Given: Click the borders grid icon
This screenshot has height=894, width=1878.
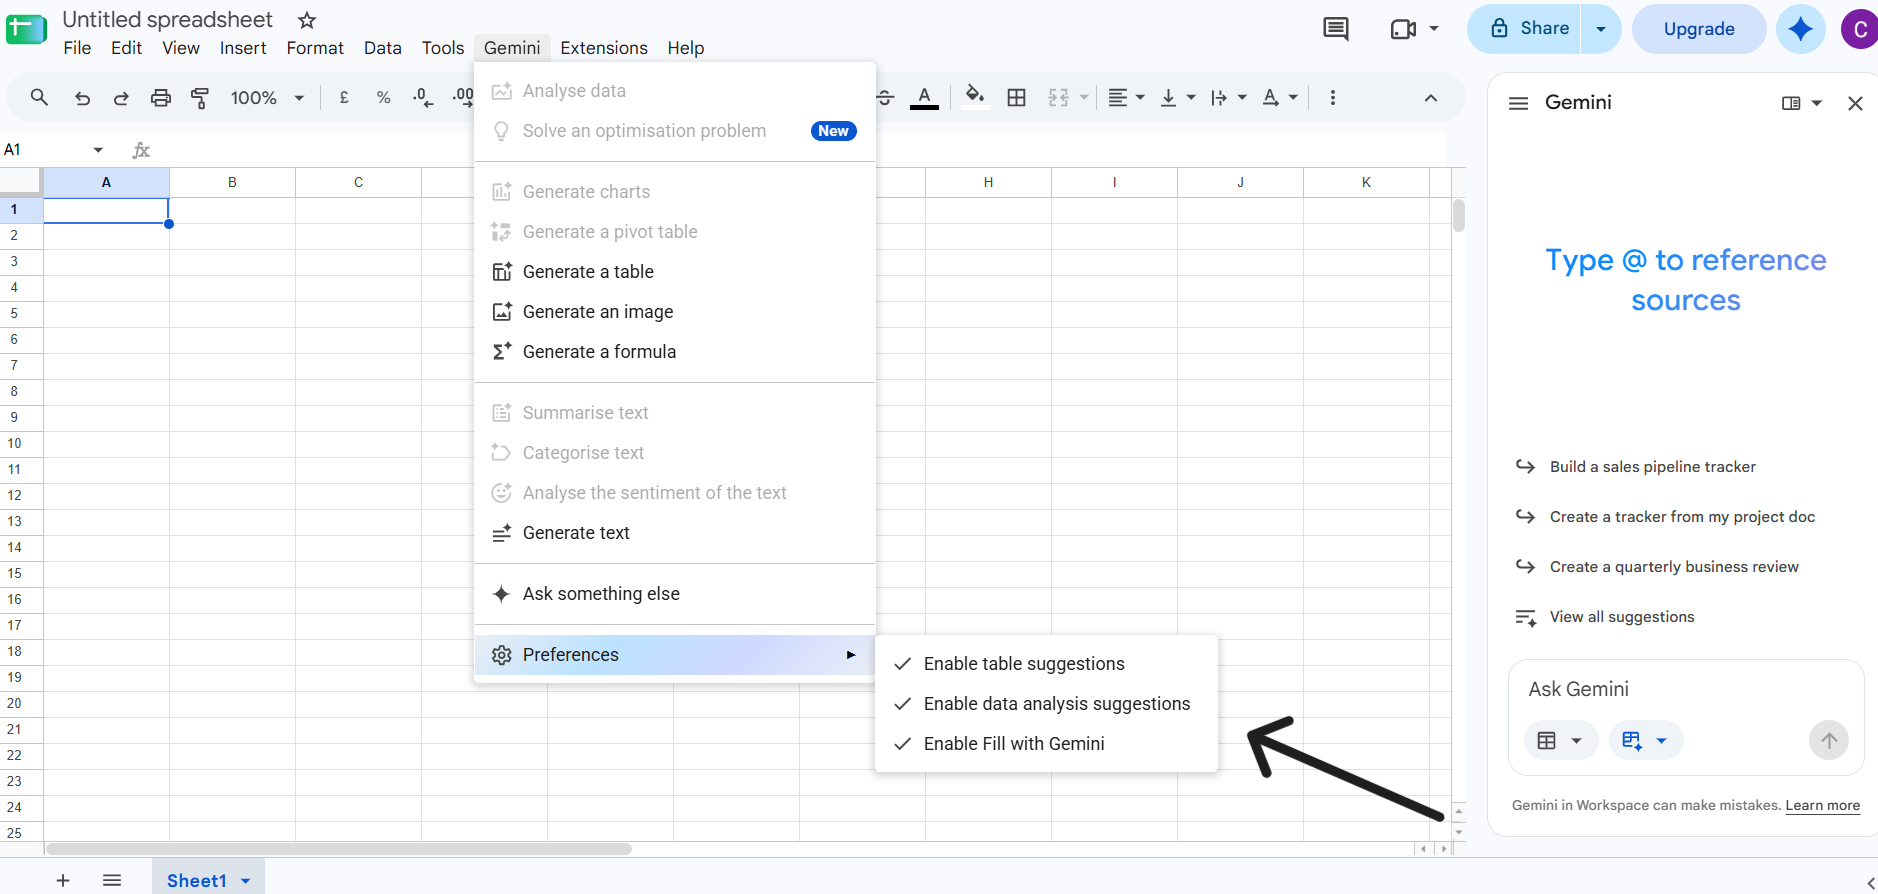Looking at the screenshot, I should [1016, 98].
